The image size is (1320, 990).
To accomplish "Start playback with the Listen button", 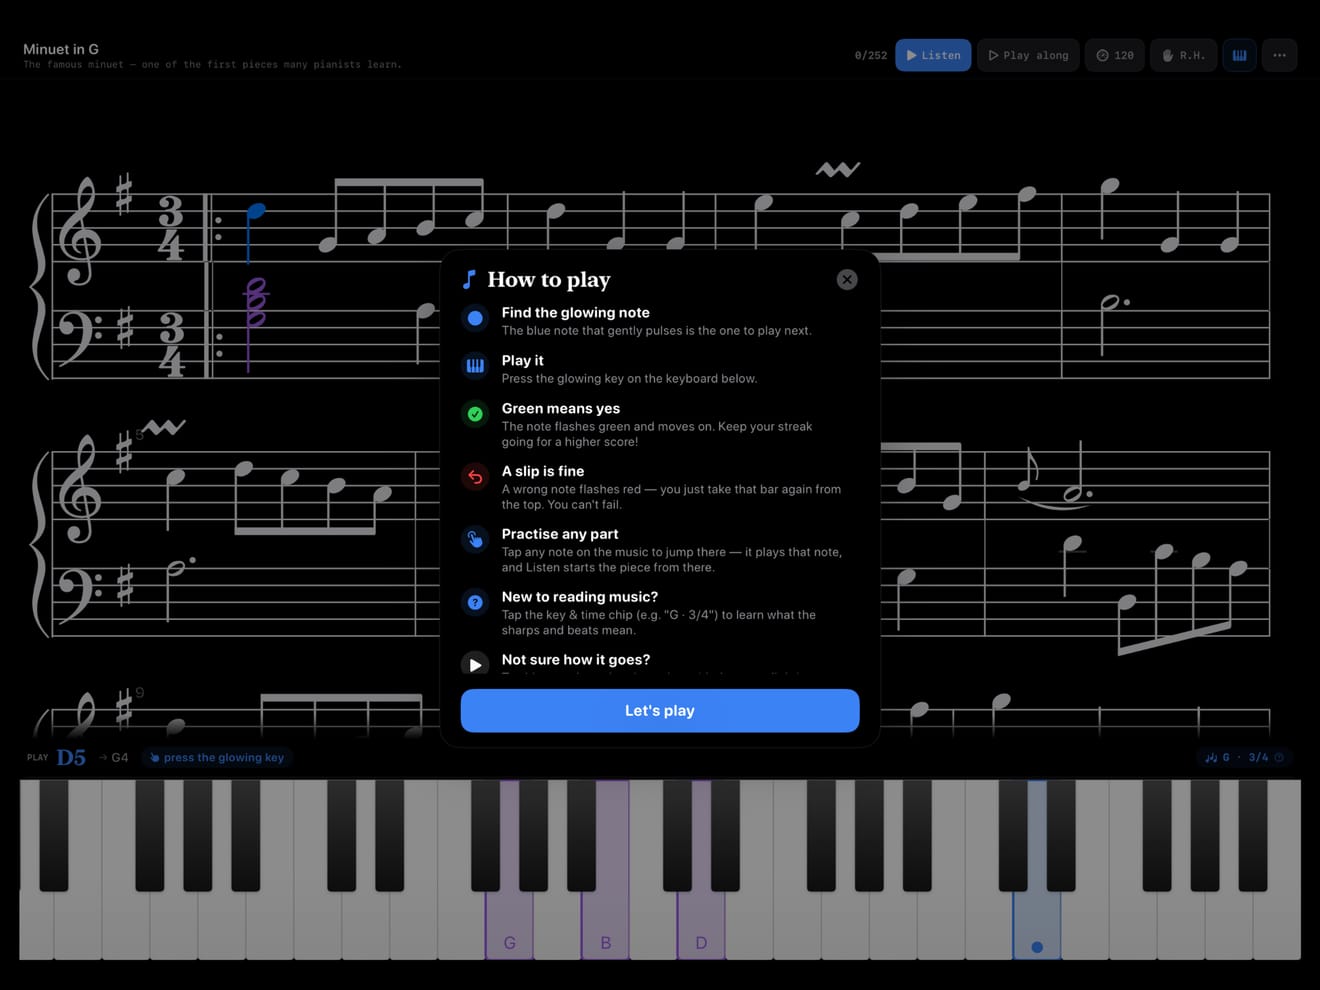I will pos(933,55).
